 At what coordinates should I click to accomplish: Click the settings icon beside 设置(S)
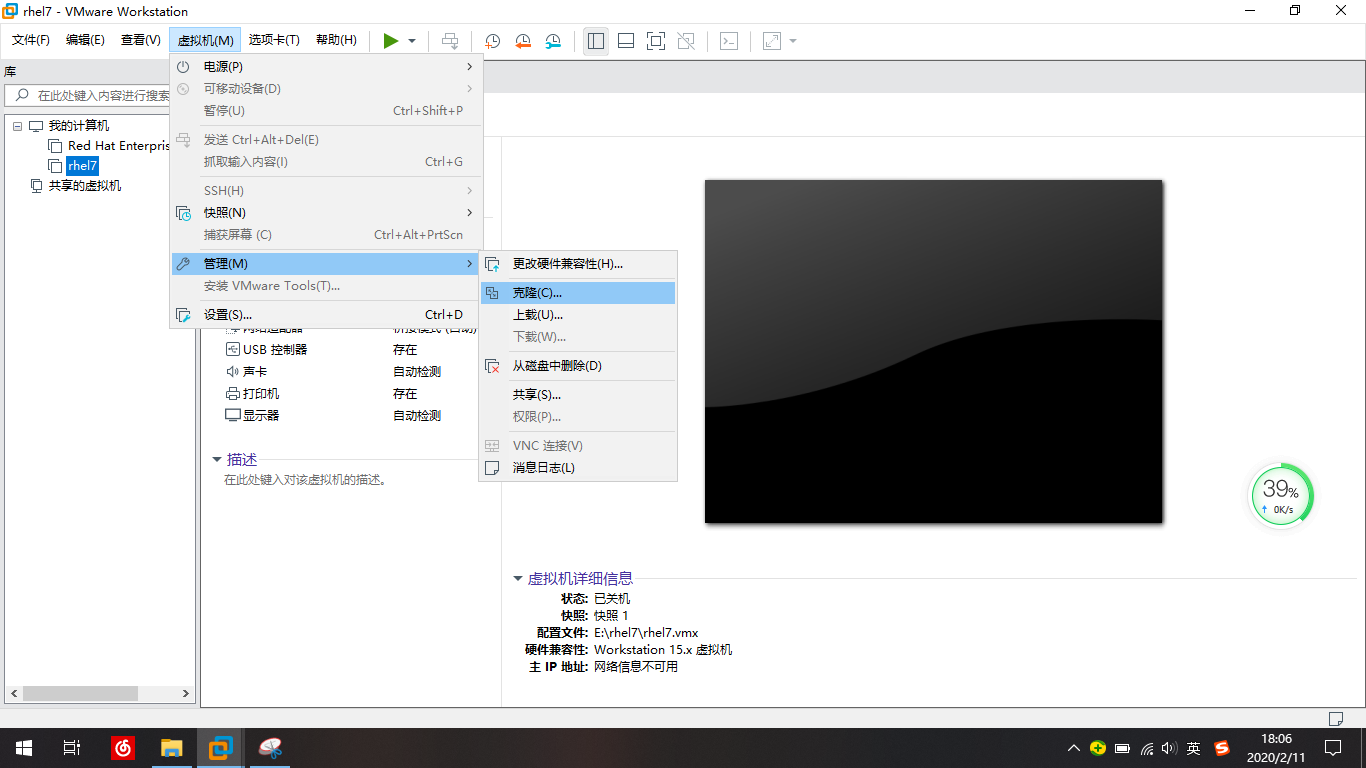coord(183,315)
